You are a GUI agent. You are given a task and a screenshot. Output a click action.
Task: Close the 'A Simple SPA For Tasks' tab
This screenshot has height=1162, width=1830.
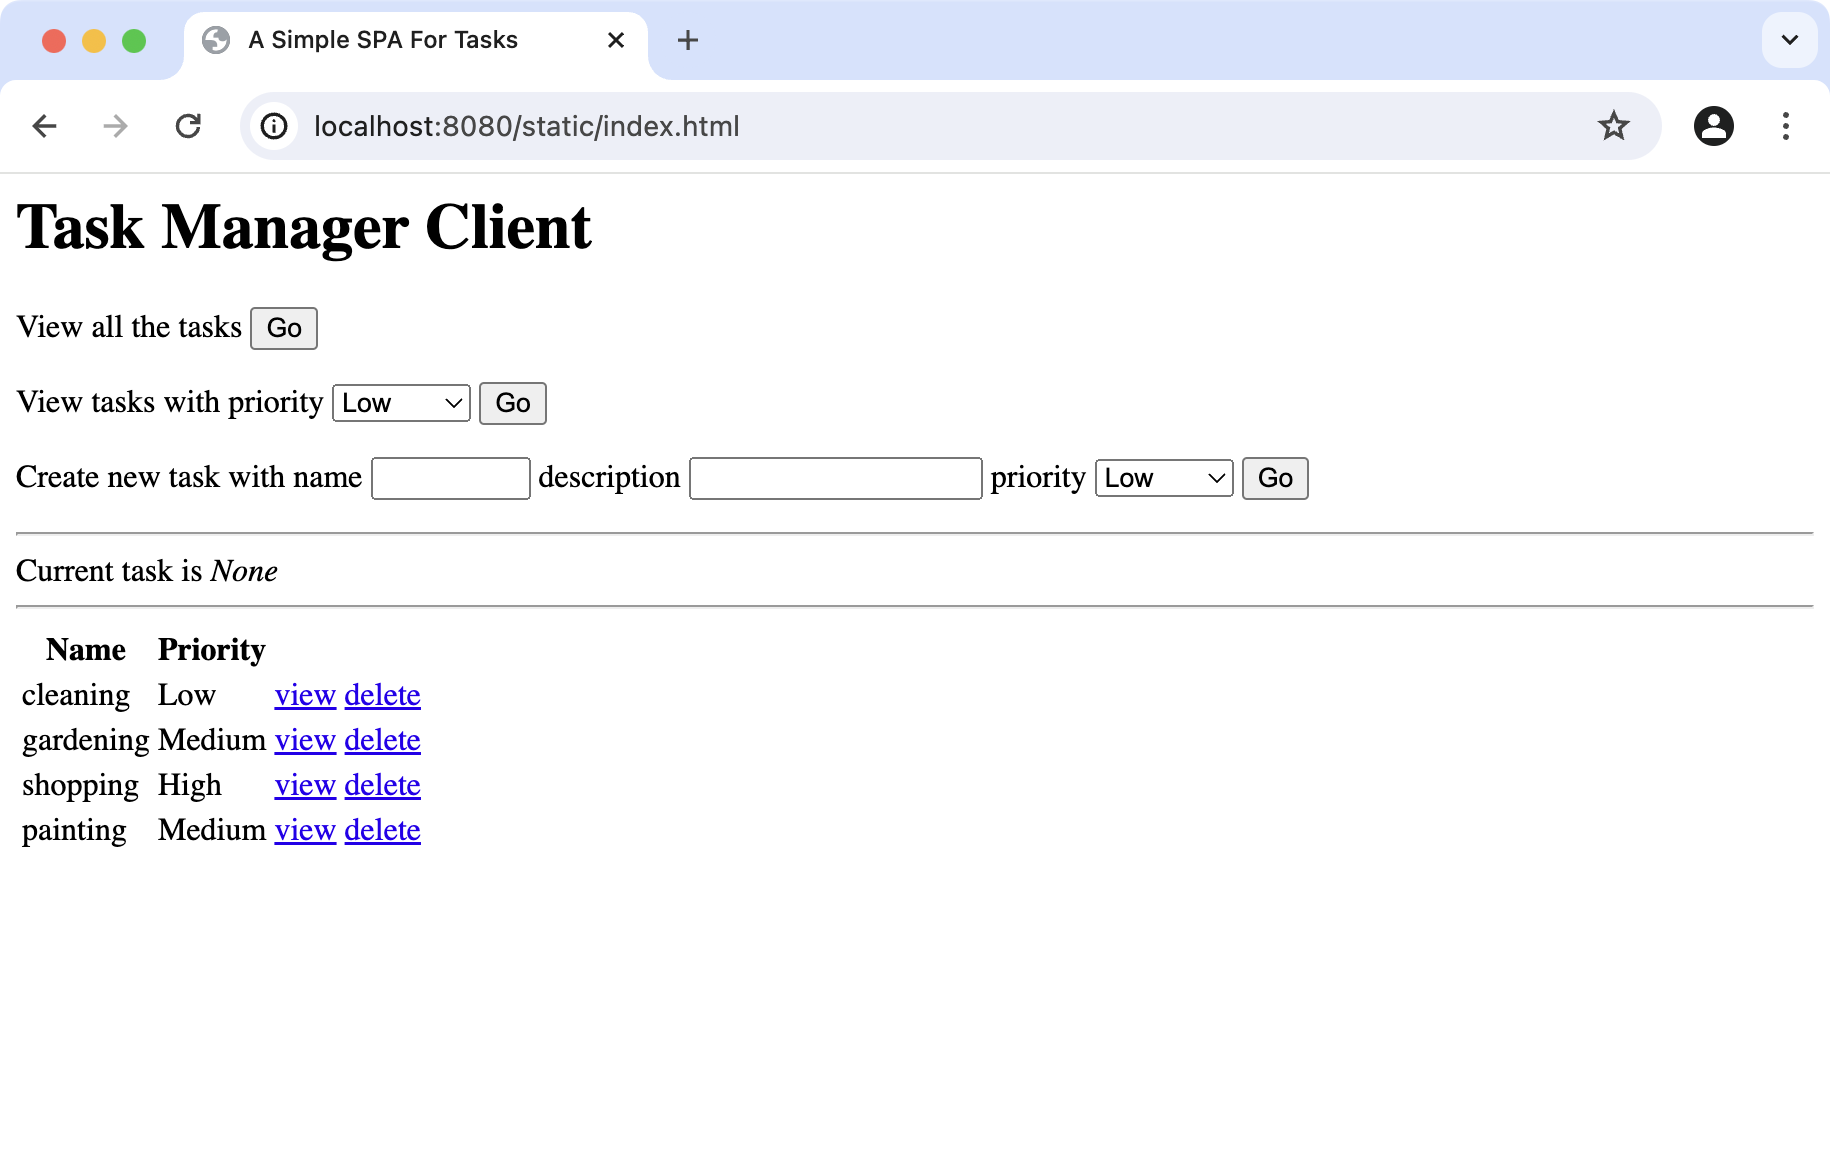(616, 40)
